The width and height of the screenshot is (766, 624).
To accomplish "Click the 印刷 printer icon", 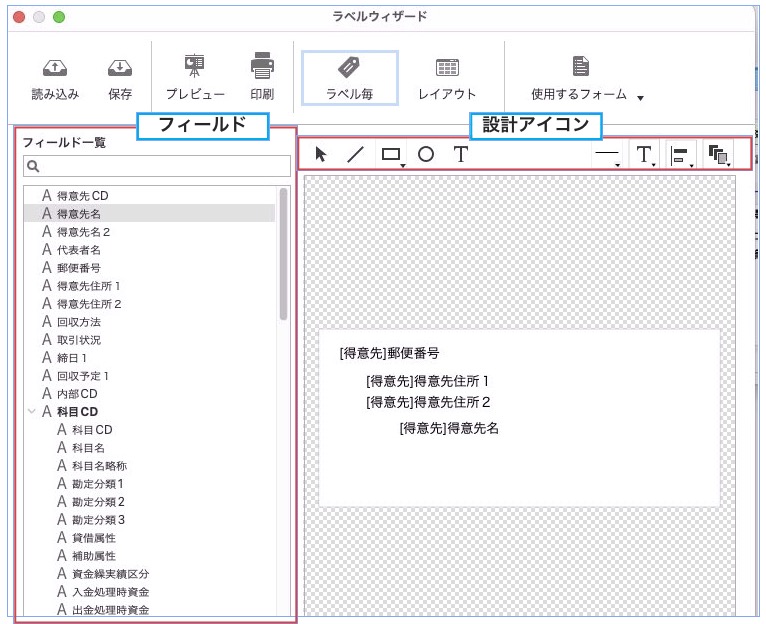I will pyautogui.click(x=262, y=67).
